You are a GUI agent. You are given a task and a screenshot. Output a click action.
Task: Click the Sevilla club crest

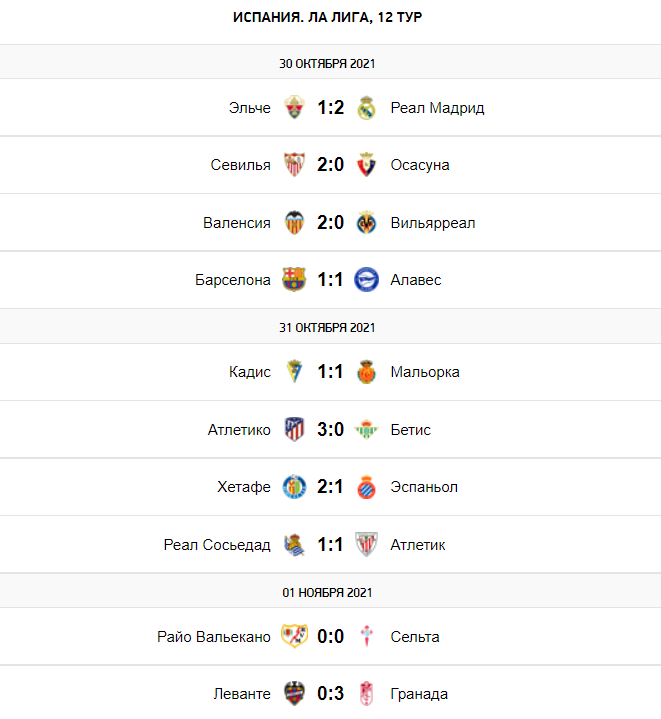click(x=294, y=165)
